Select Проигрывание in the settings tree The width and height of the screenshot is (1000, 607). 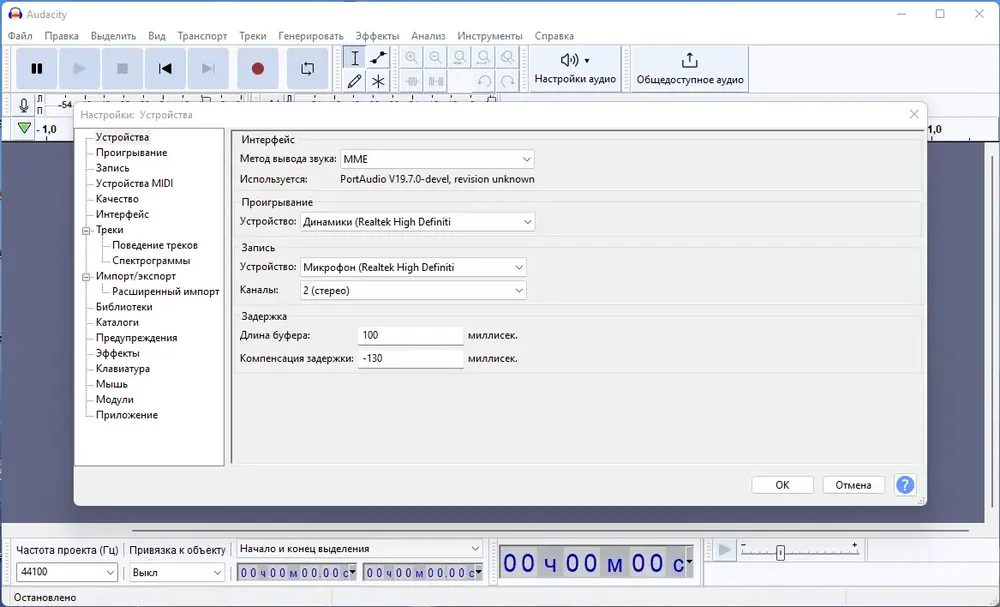[131, 152]
